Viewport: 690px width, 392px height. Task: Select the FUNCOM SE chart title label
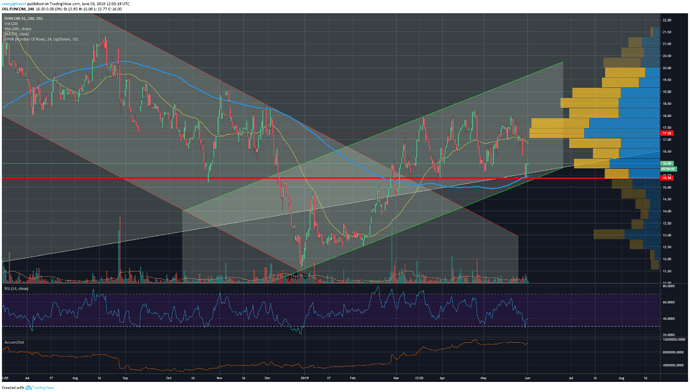24,18
